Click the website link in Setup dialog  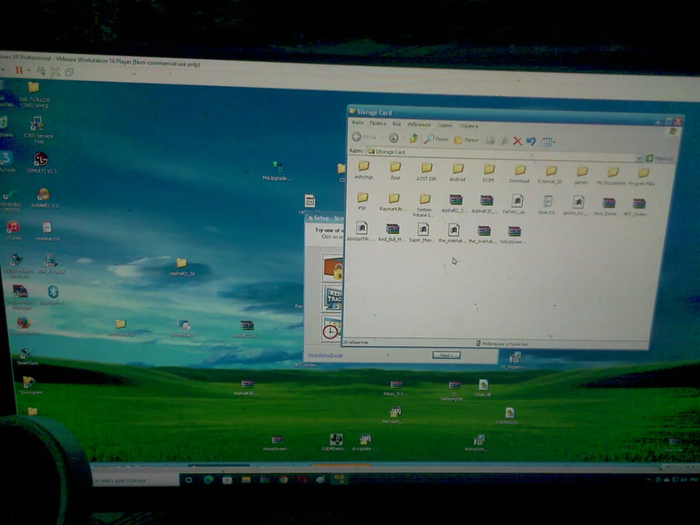327,354
